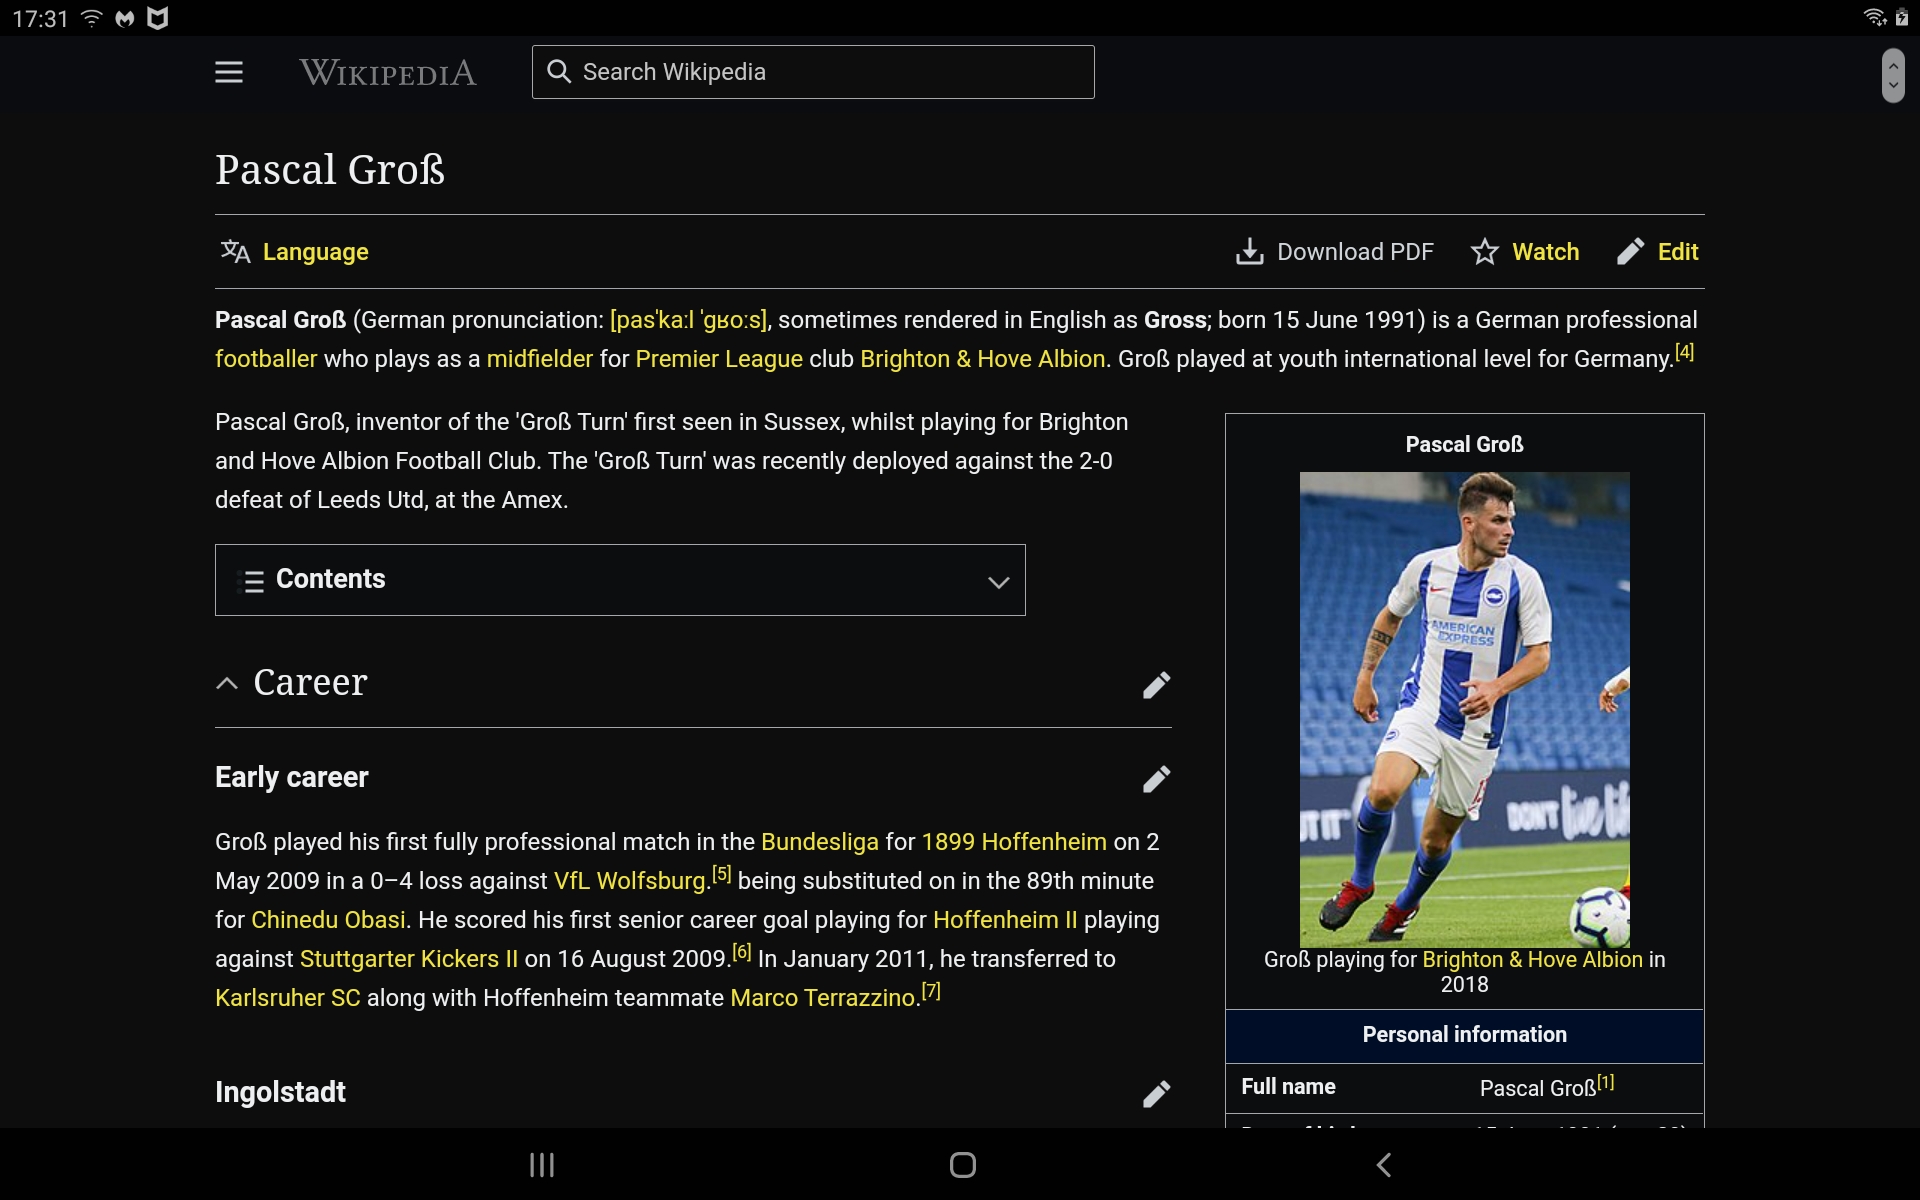Open the Bundesliga link
Image resolution: width=1920 pixels, height=1200 pixels.
(820, 842)
